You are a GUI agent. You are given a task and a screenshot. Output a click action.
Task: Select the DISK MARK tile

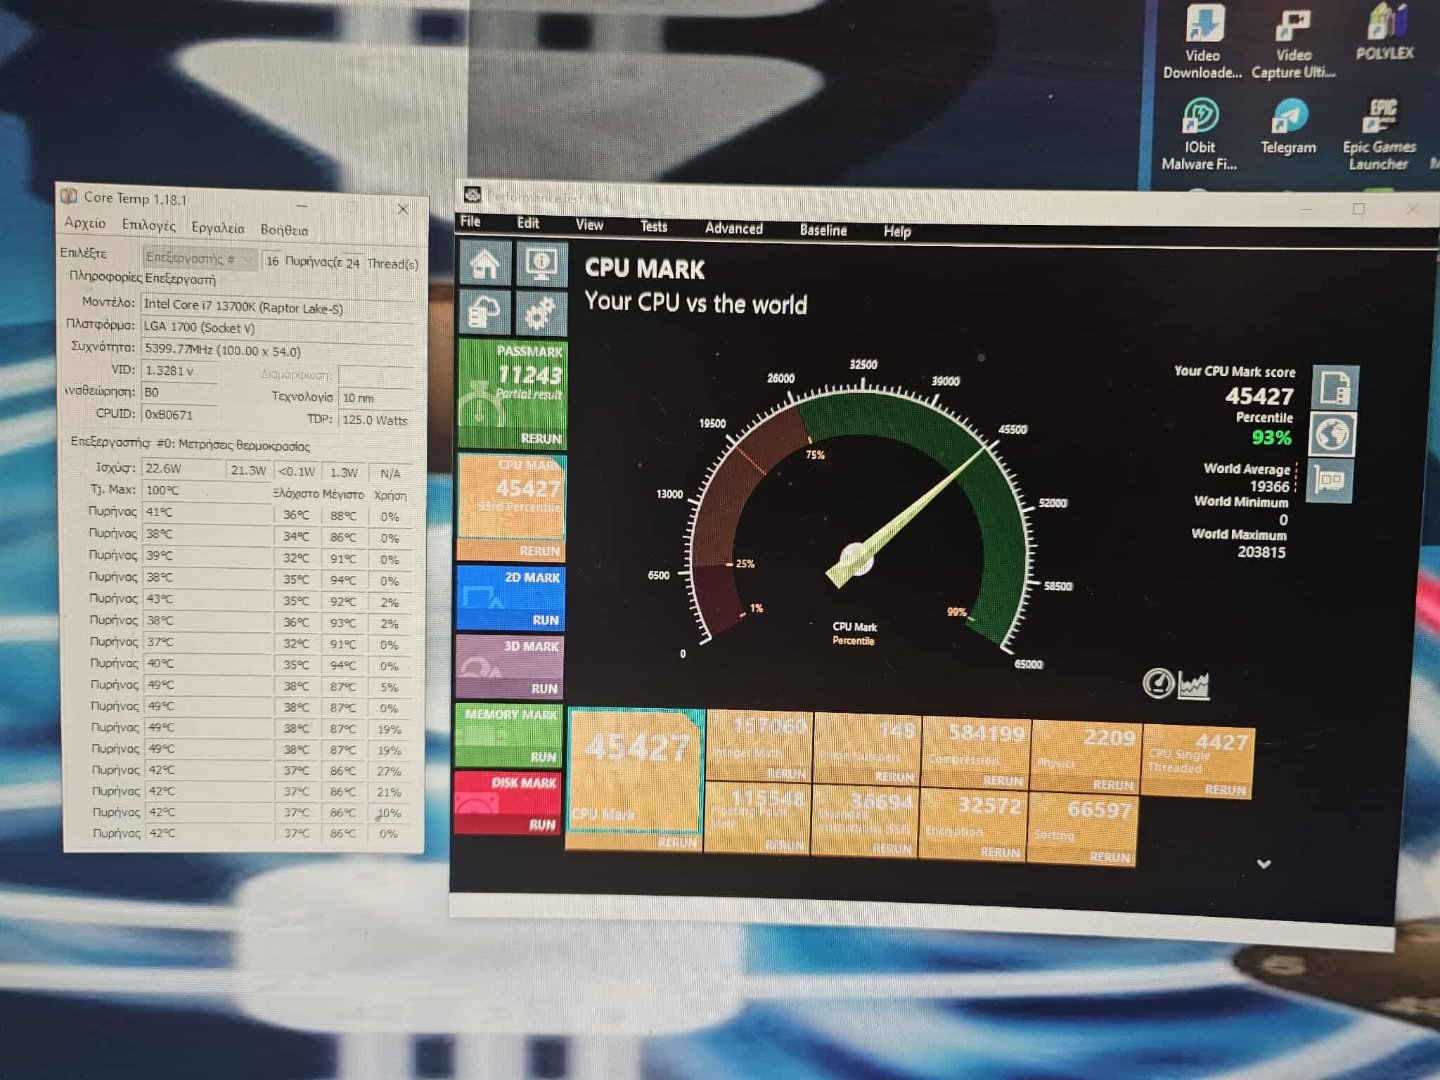pos(507,802)
